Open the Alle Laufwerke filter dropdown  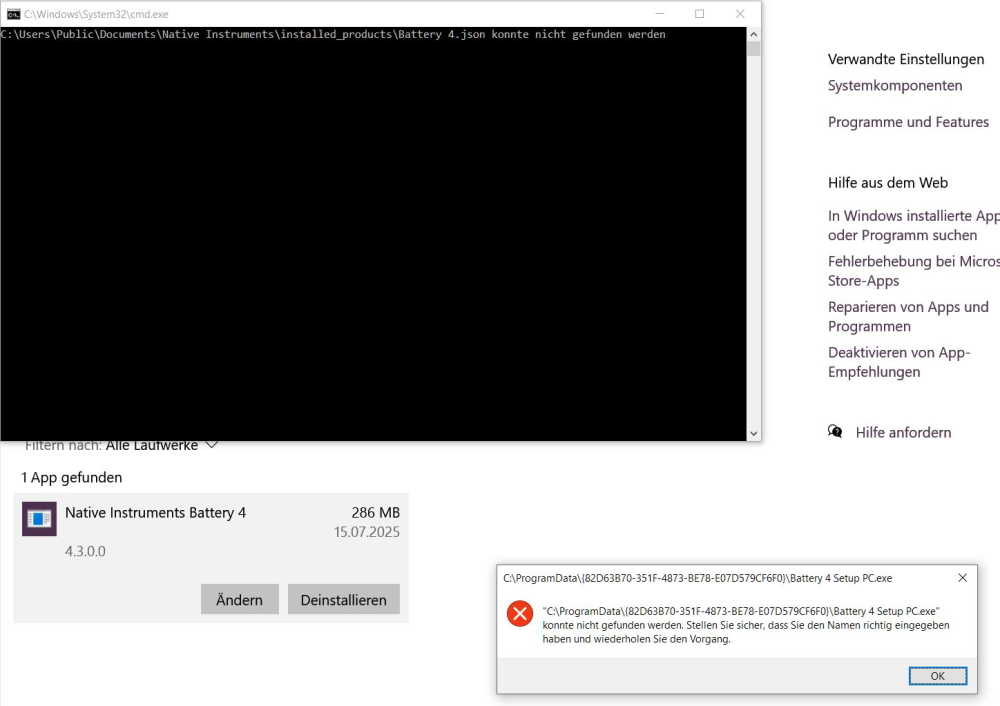pyautogui.click(x=161, y=445)
